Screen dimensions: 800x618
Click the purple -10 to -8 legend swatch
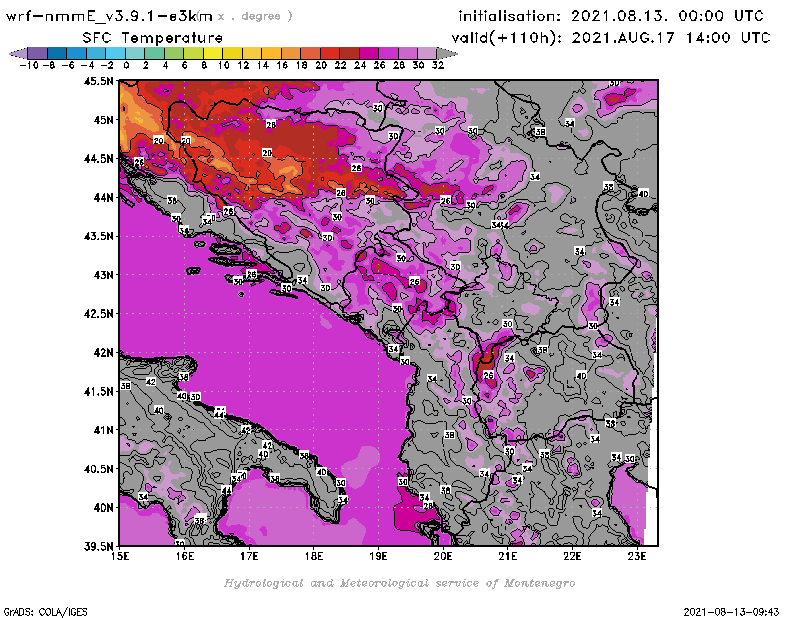(x=38, y=53)
